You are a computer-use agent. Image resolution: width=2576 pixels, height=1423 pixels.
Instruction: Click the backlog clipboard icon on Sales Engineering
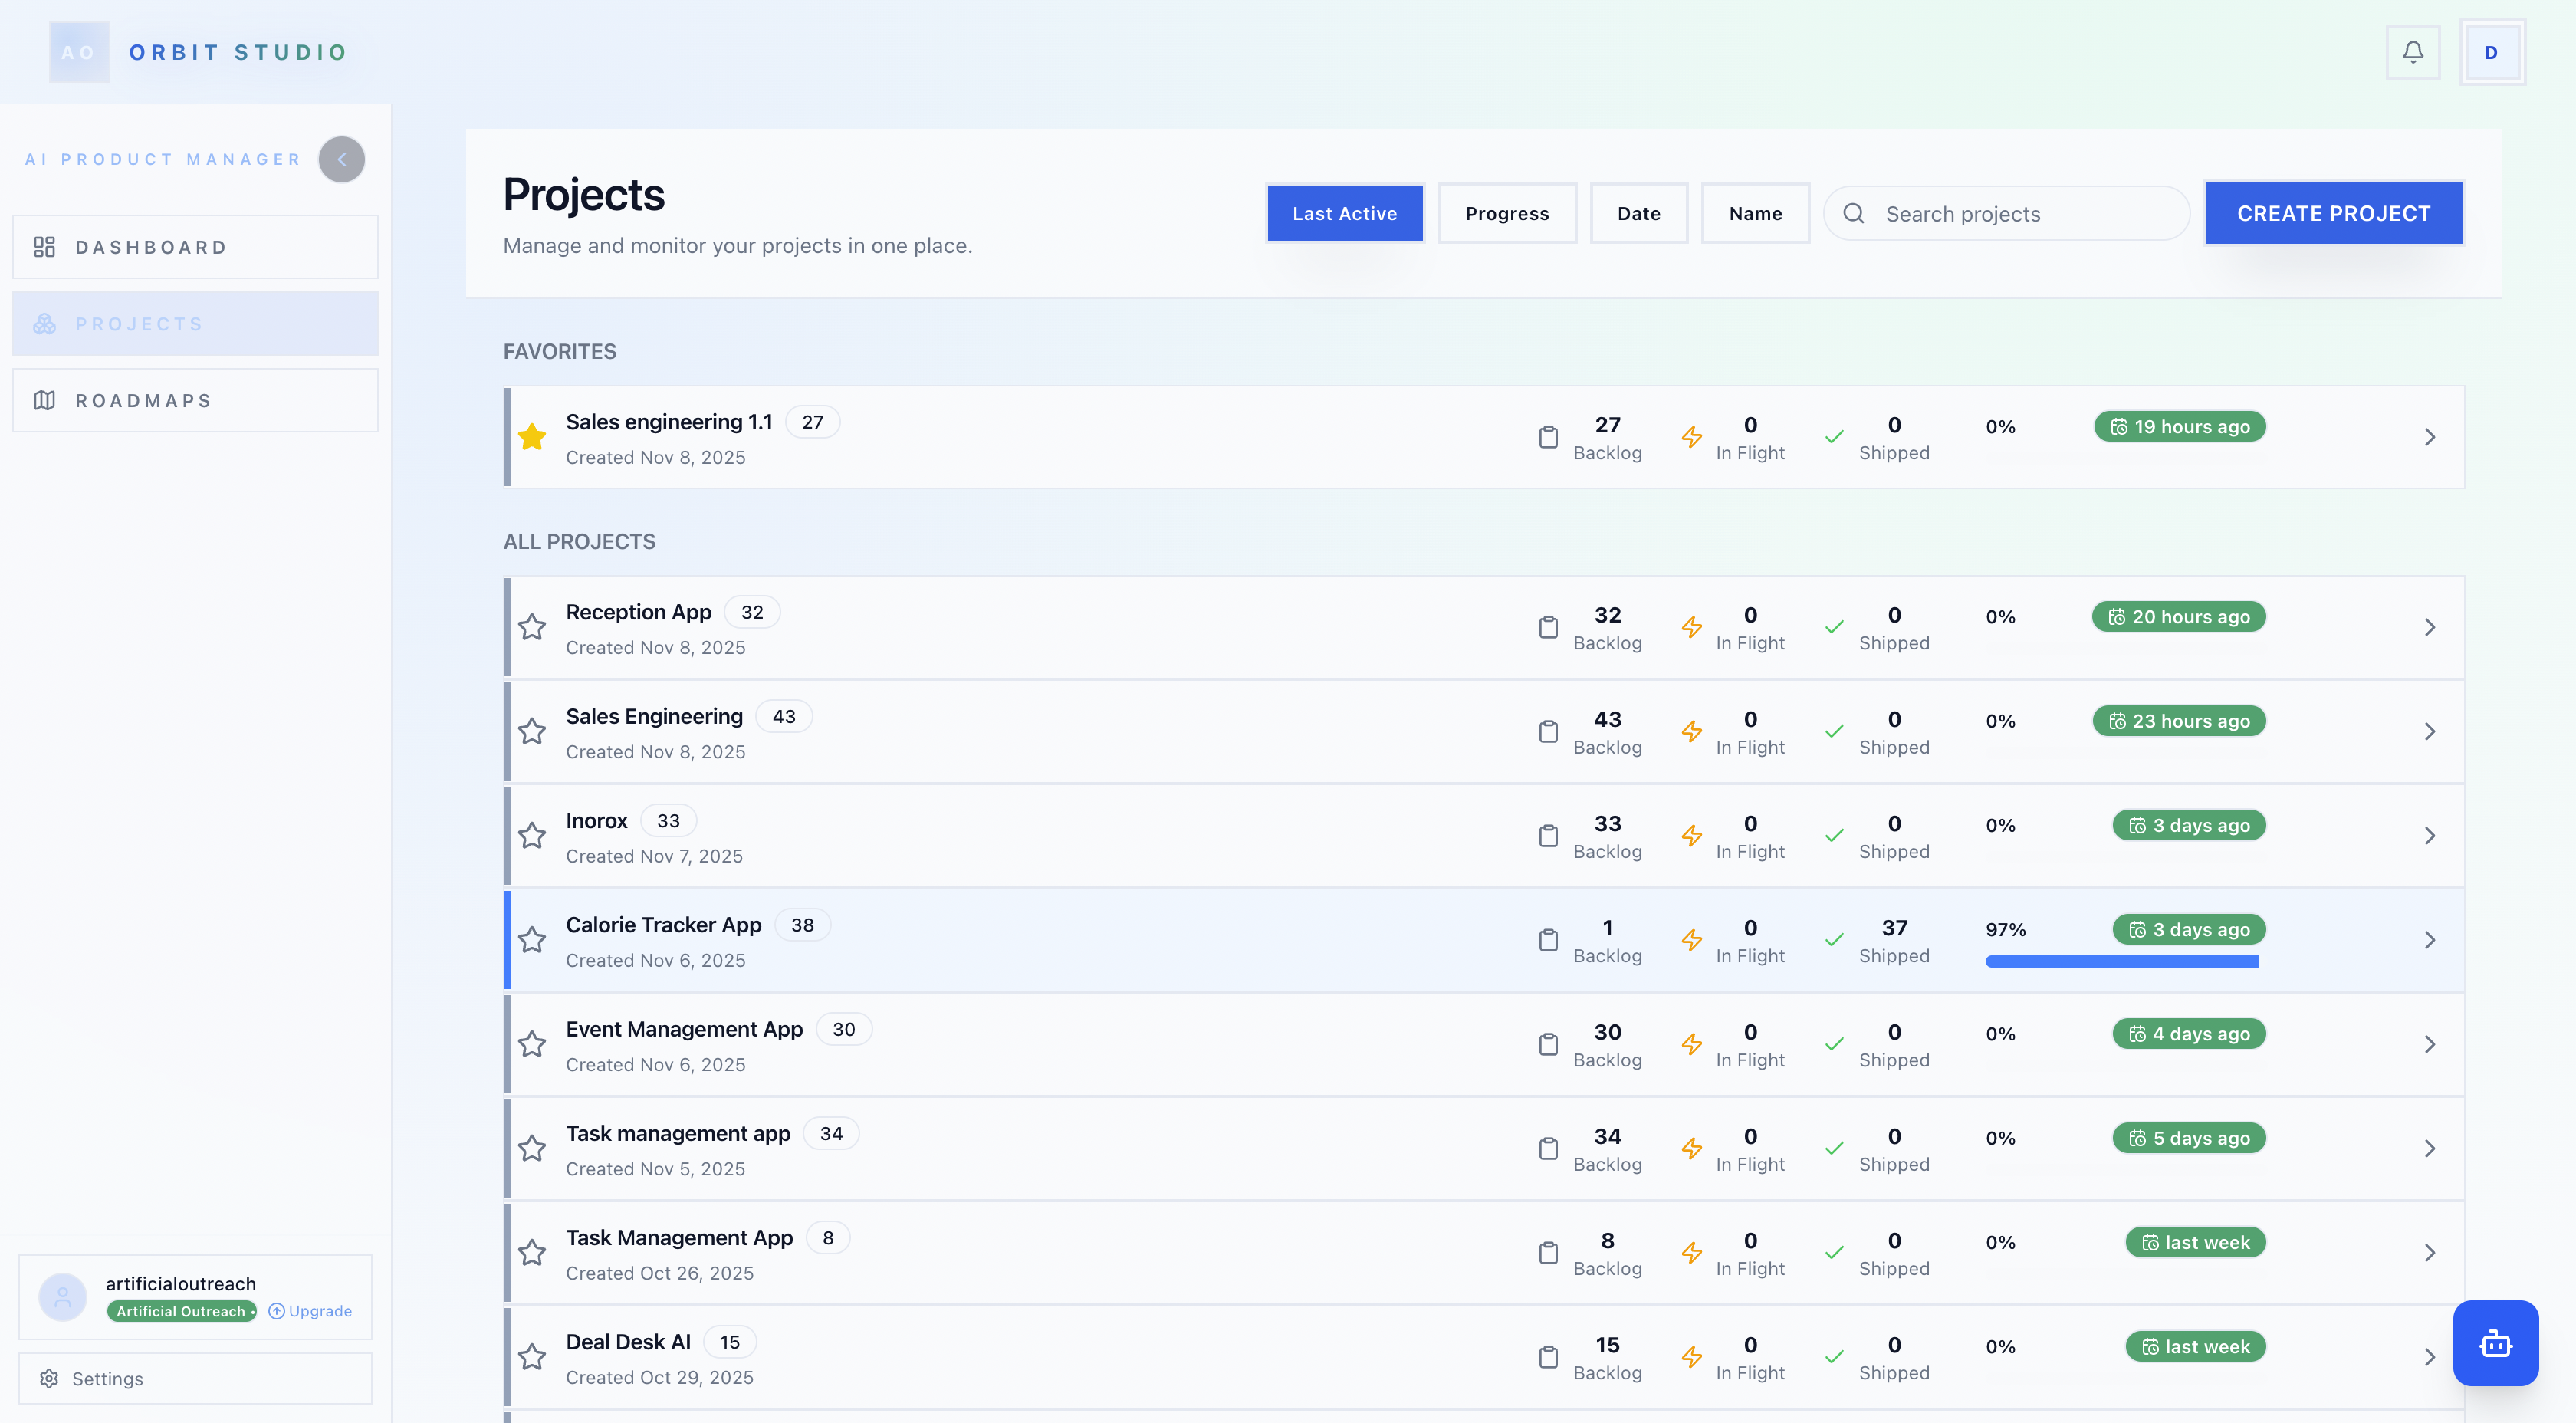coord(1548,731)
